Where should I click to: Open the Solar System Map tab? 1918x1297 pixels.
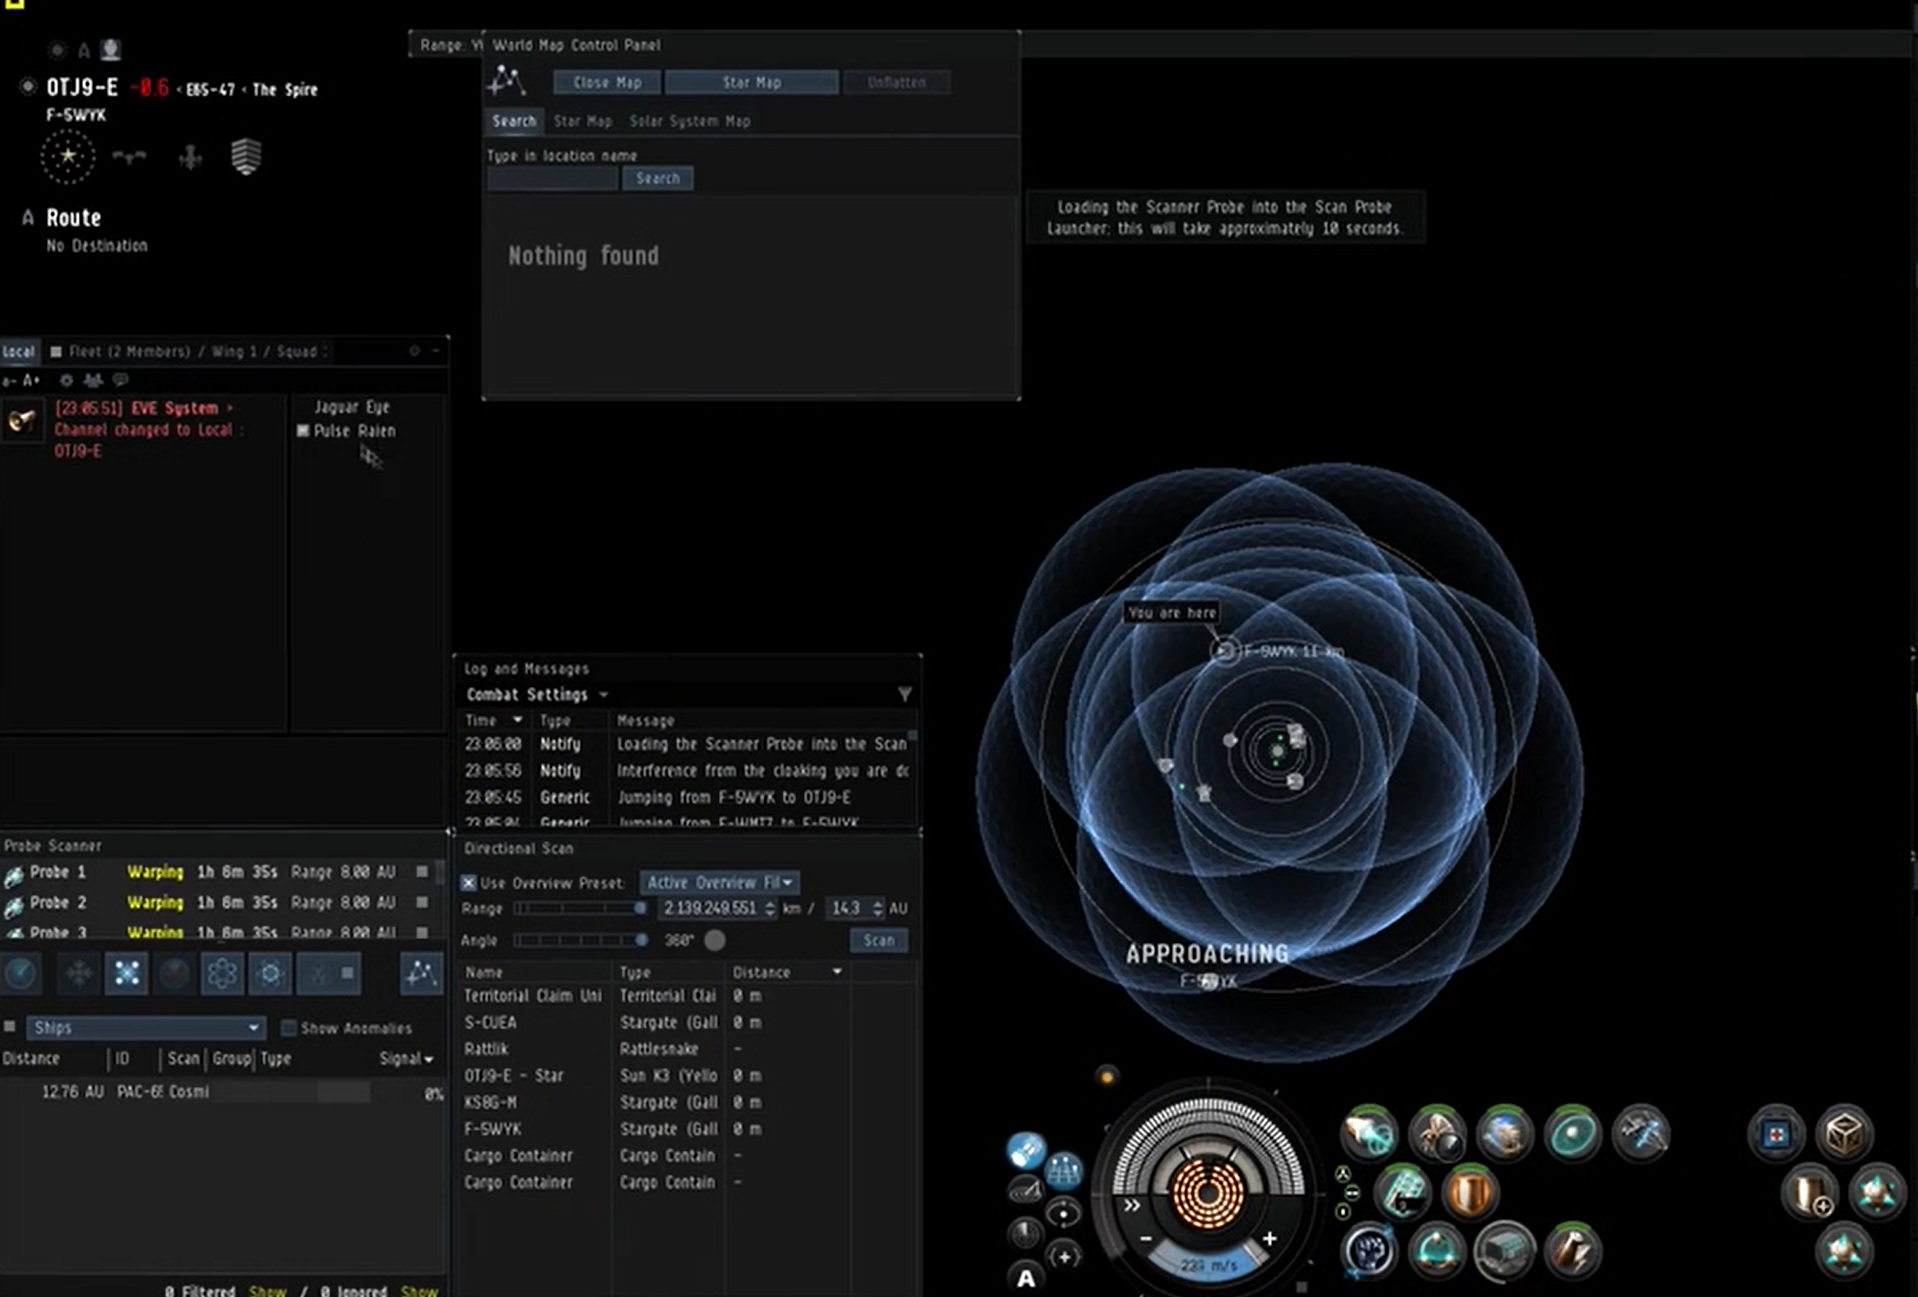click(x=689, y=121)
